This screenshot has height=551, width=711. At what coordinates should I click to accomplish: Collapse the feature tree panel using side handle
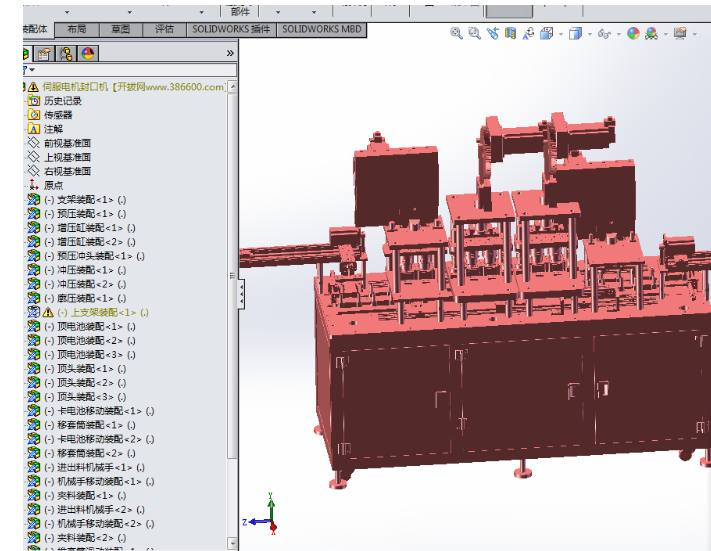pyautogui.click(x=240, y=296)
